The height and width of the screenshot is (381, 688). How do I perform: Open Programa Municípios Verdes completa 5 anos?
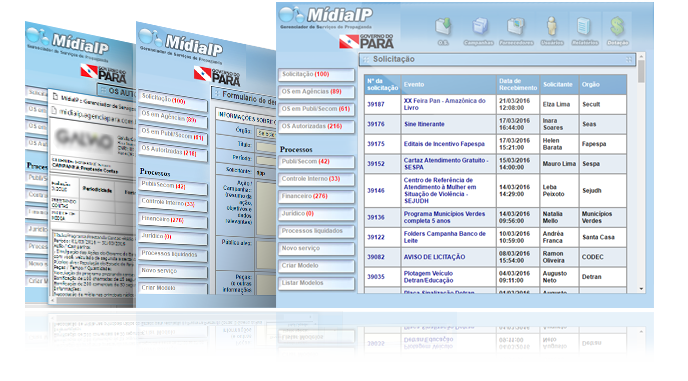(x=444, y=217)
